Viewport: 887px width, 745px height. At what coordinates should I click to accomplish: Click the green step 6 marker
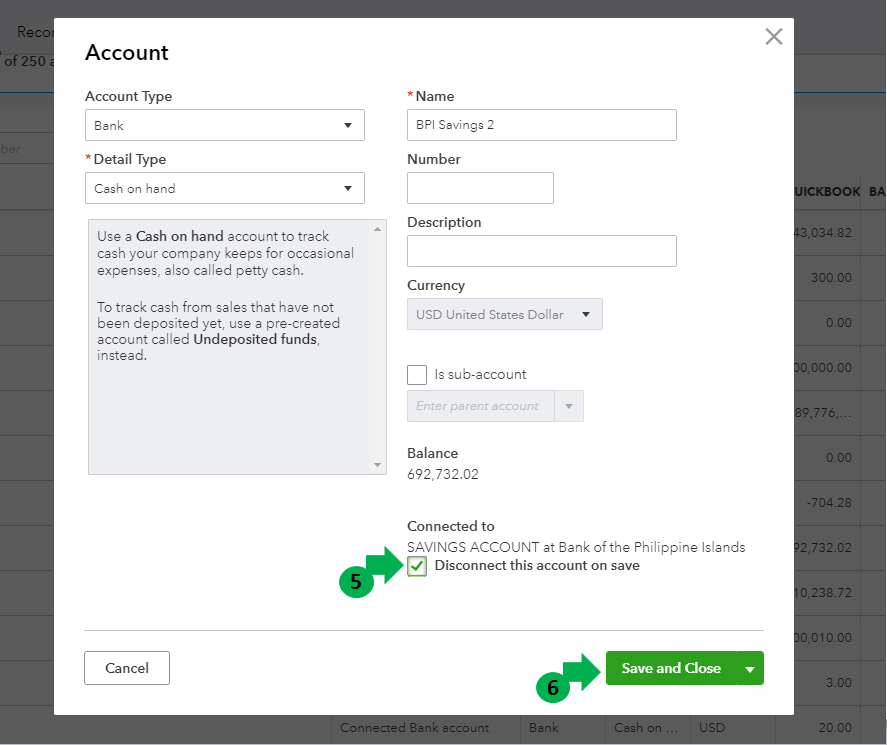click(552, 687)
